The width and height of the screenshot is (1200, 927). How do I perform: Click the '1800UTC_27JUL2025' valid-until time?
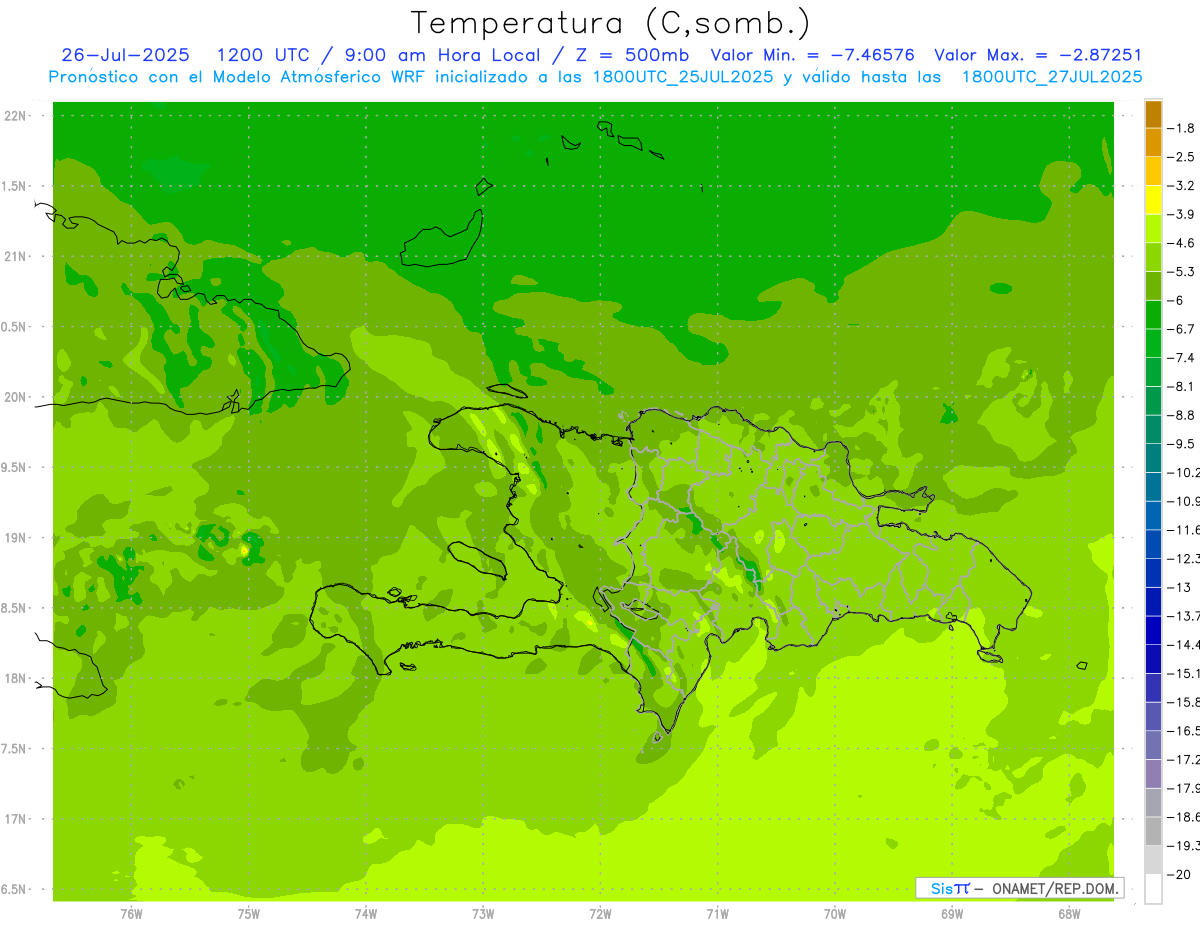point(1052,77)
